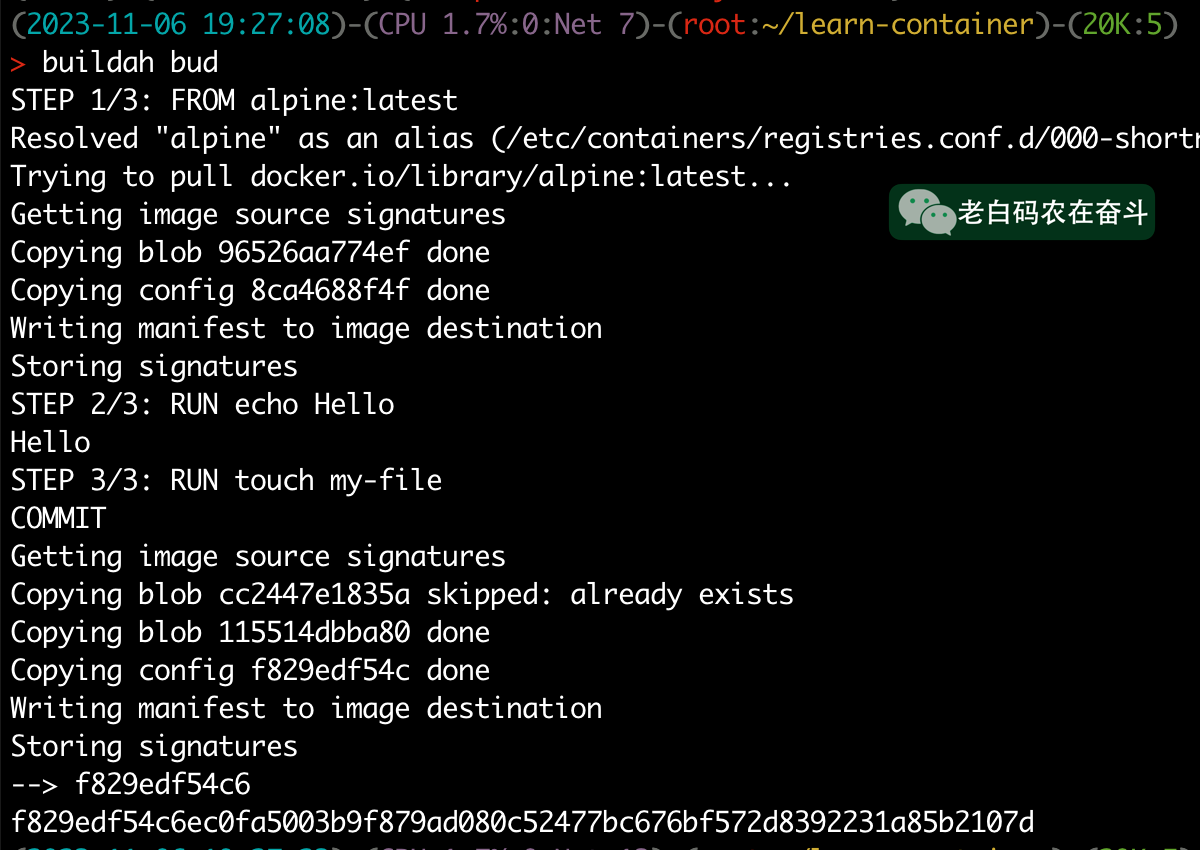Click blob cc2447e1835a skipped line
The image size is (1200, 850).
402,594
